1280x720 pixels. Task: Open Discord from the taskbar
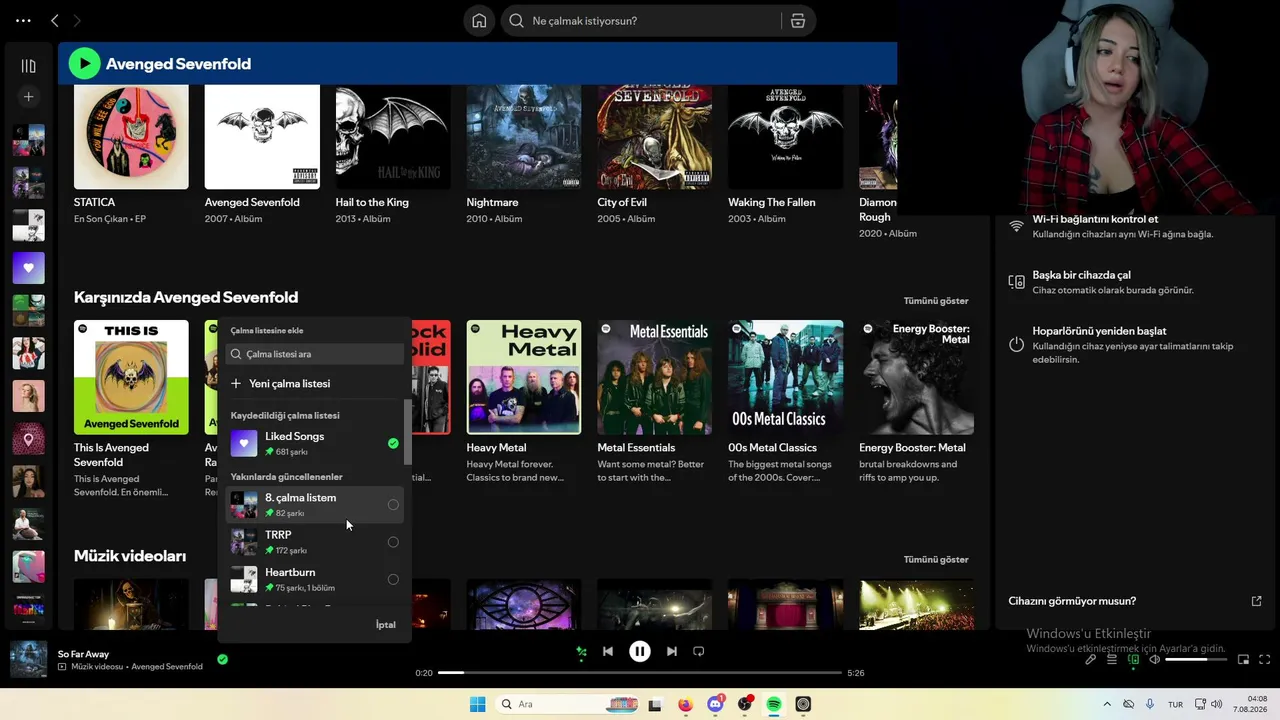coord(715,705)
